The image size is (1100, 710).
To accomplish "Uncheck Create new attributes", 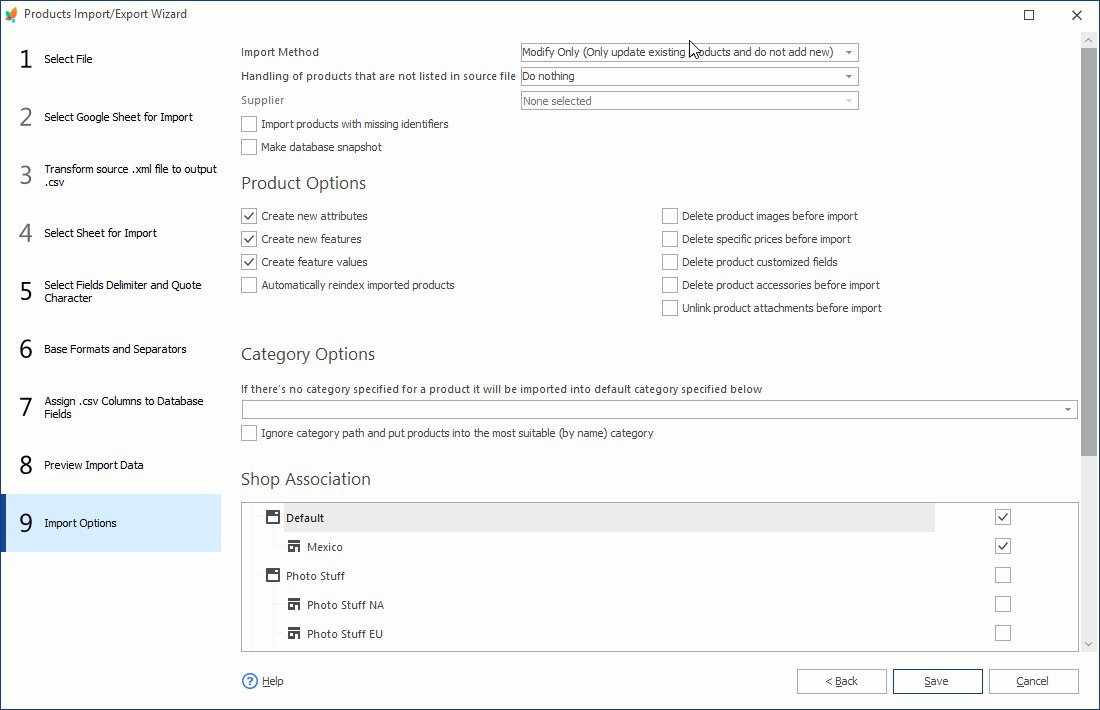I will [249, 216].
